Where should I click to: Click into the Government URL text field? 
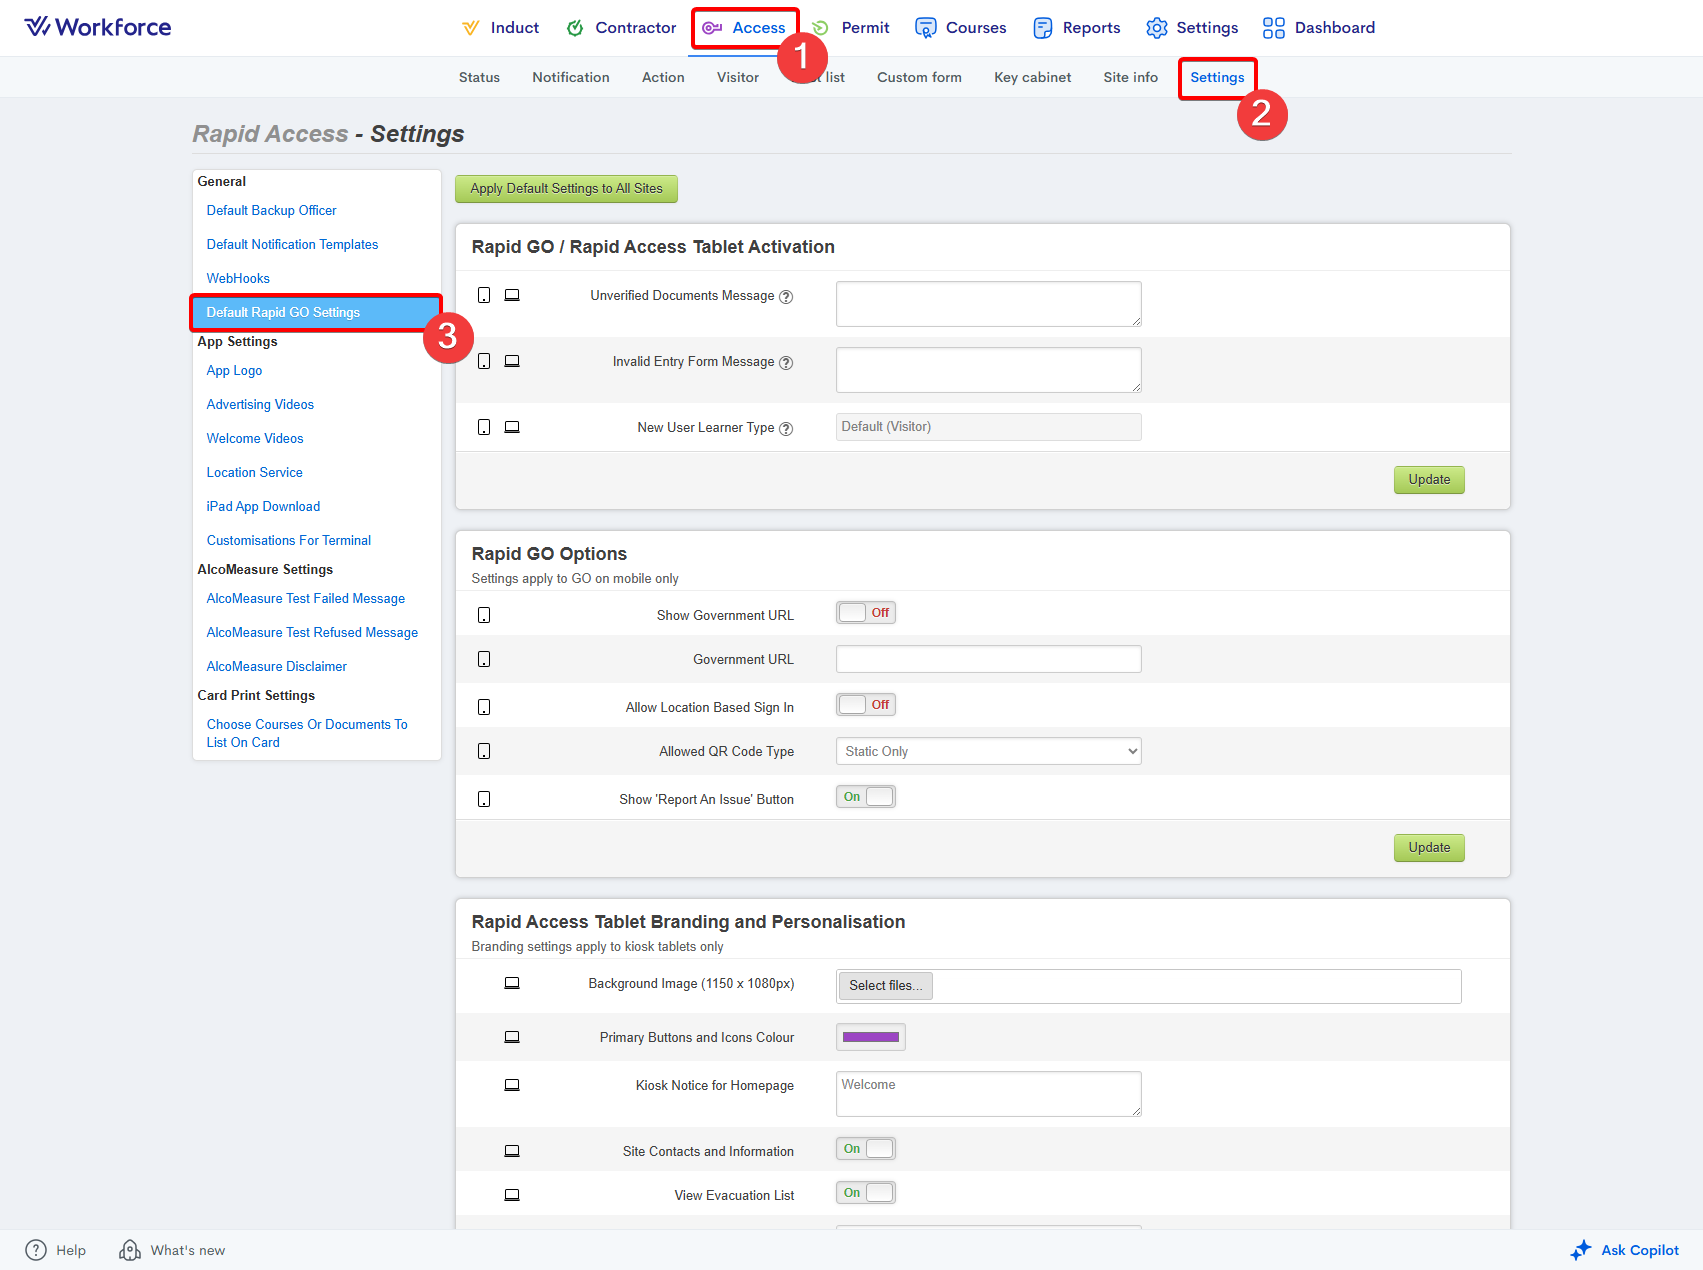(988, 659)
